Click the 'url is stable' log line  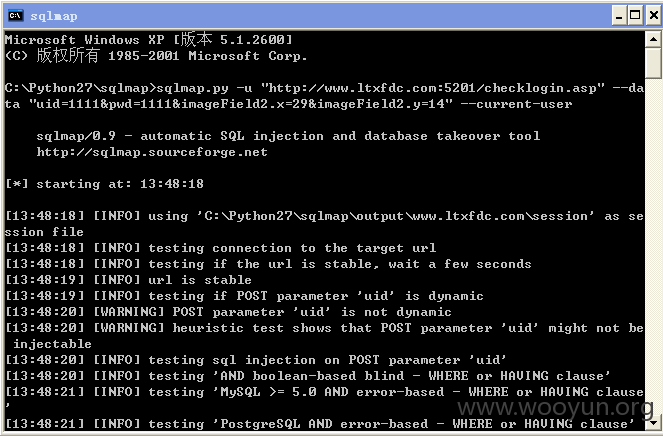[129, 280]
